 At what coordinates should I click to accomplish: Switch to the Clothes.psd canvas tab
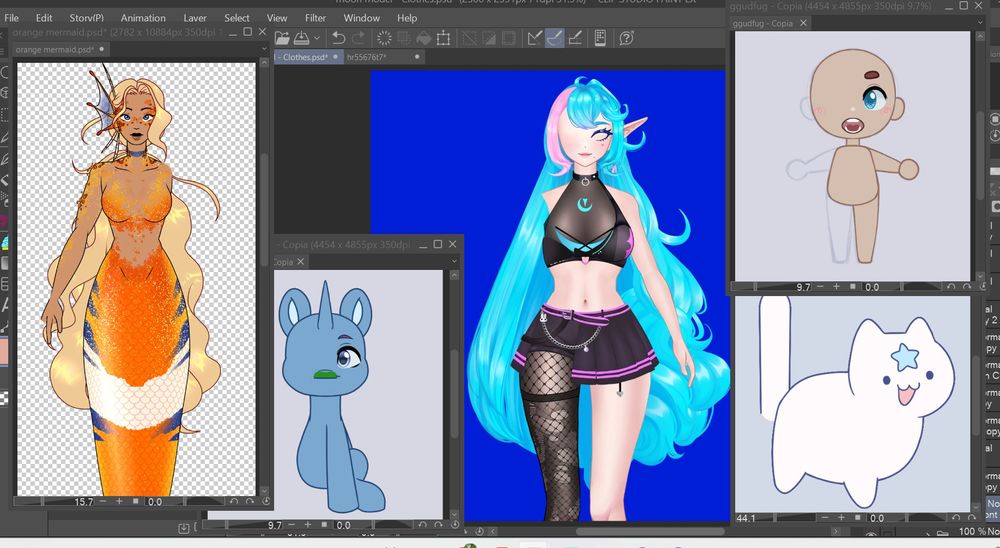(x=308, y=57)
